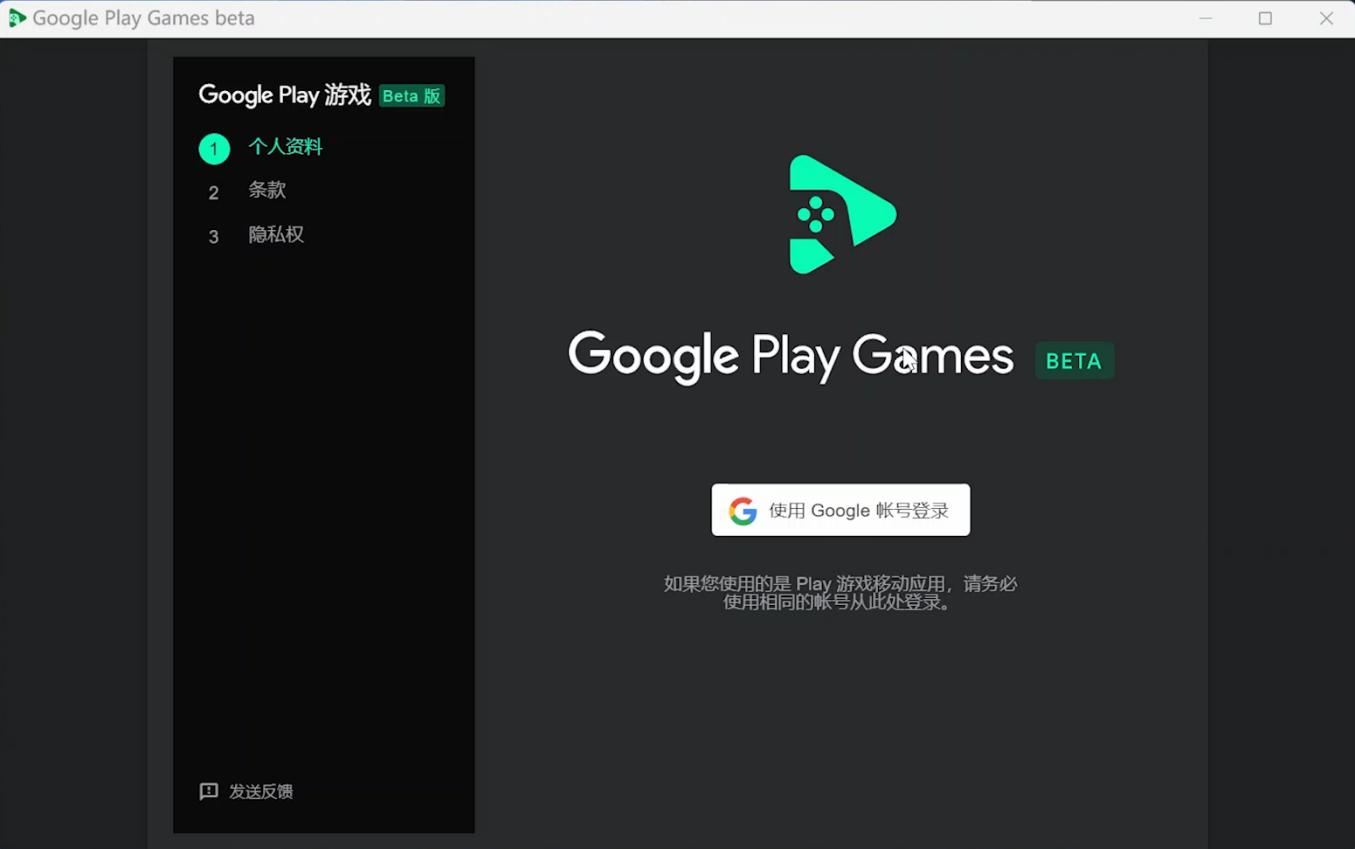This screenshot has height=849, width=1355.
Task: Click the same-account login hint text
Action: [x=840, y=593]
